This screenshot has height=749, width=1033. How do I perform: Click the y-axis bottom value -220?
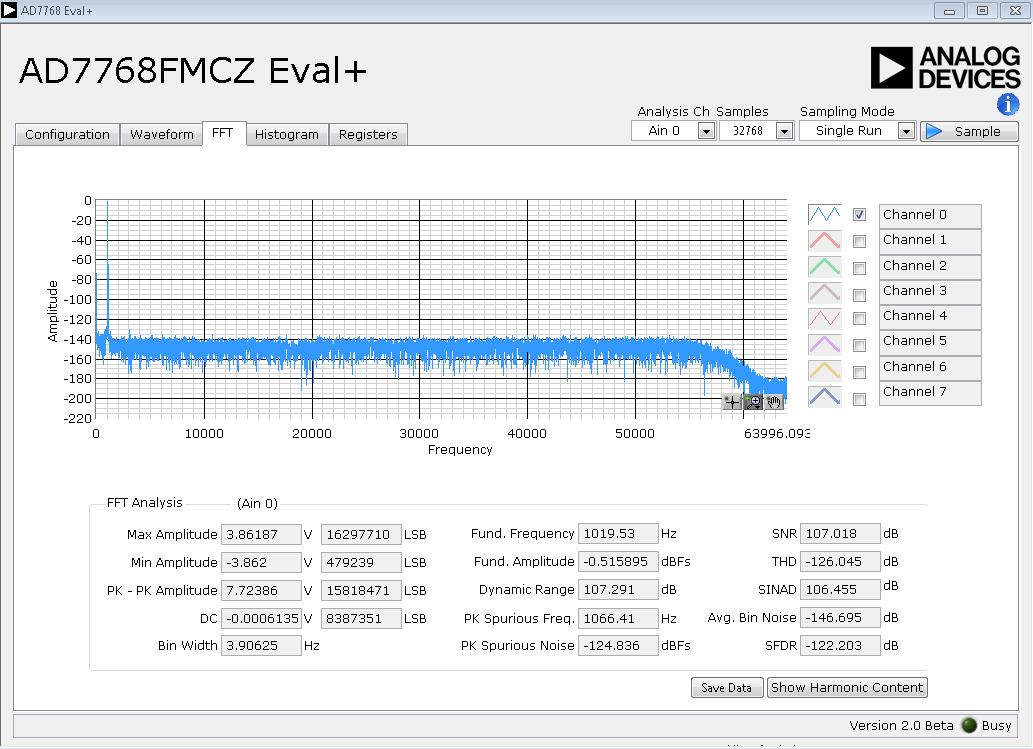[78, 418]
